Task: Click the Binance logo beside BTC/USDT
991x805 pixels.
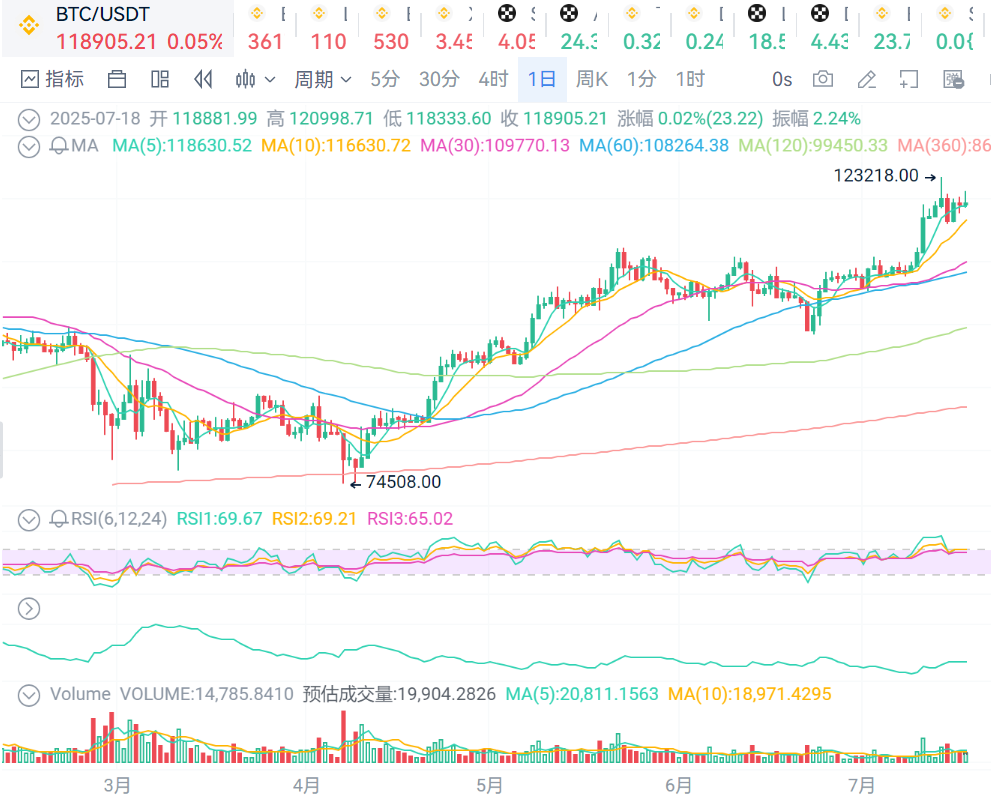Action: (28, 25)
